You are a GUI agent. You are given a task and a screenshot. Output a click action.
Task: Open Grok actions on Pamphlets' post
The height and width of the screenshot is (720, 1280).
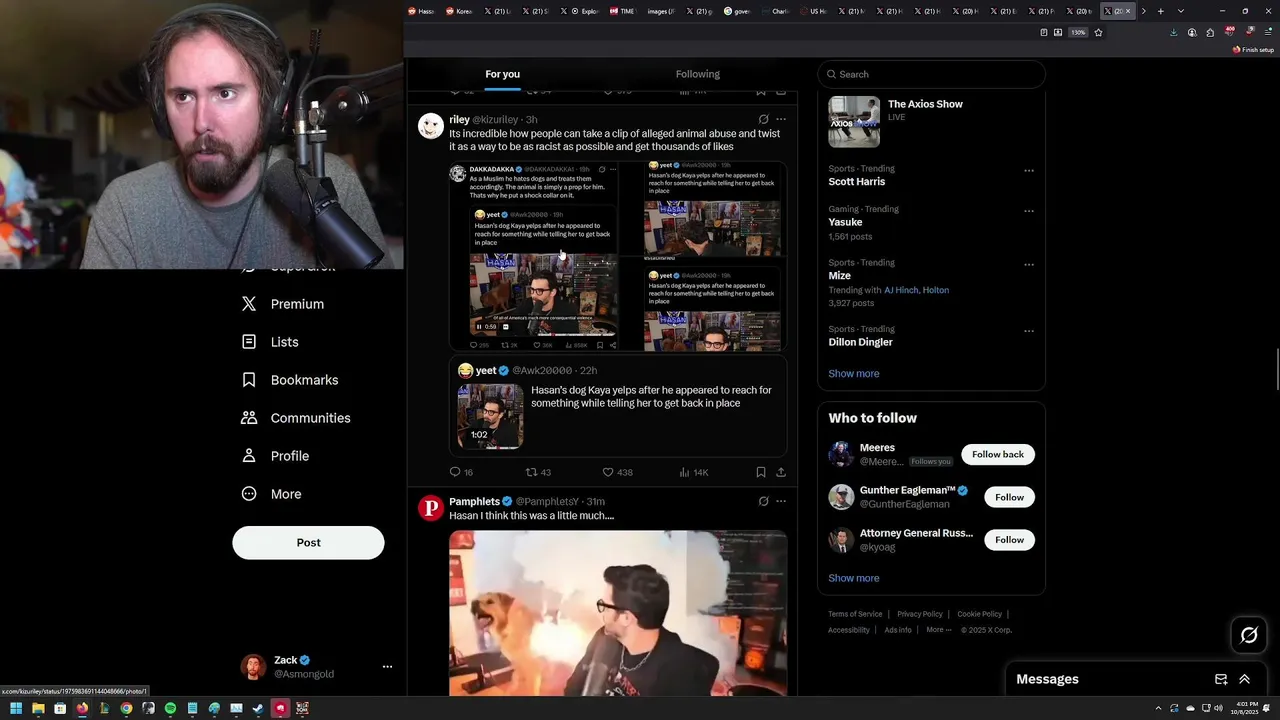pos(763,501)
